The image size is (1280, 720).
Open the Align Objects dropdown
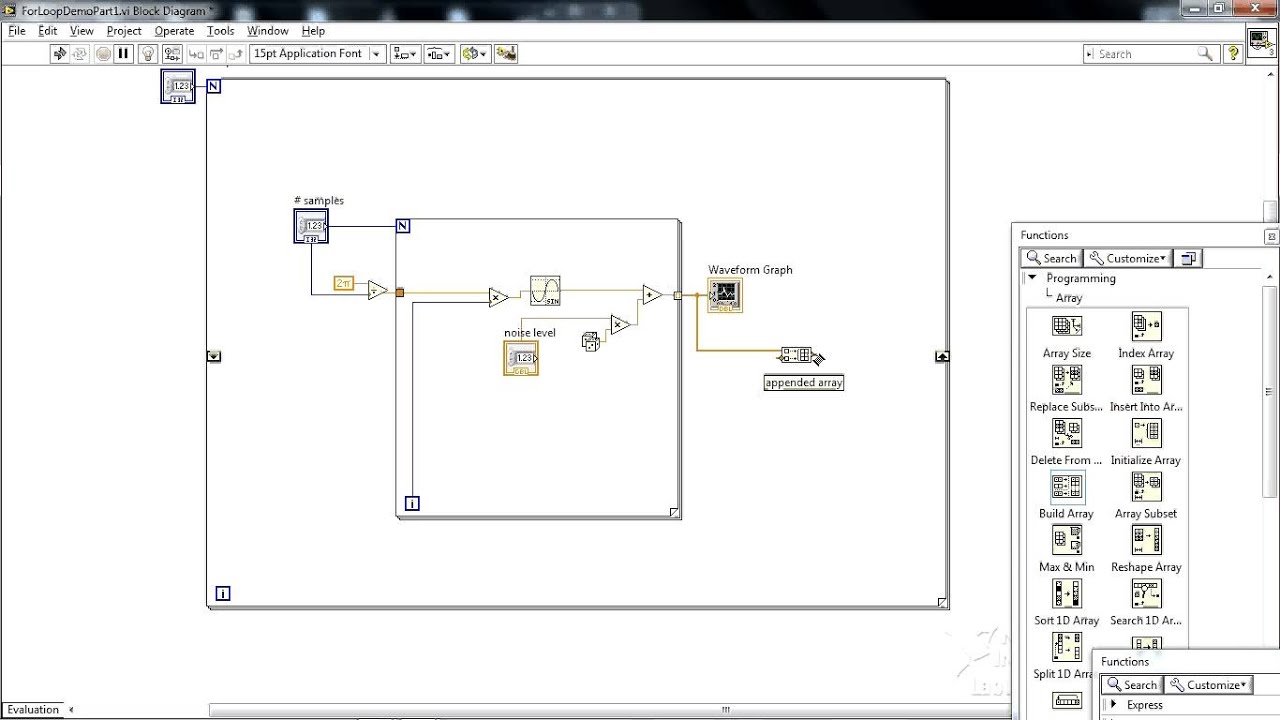pos(405,54)
